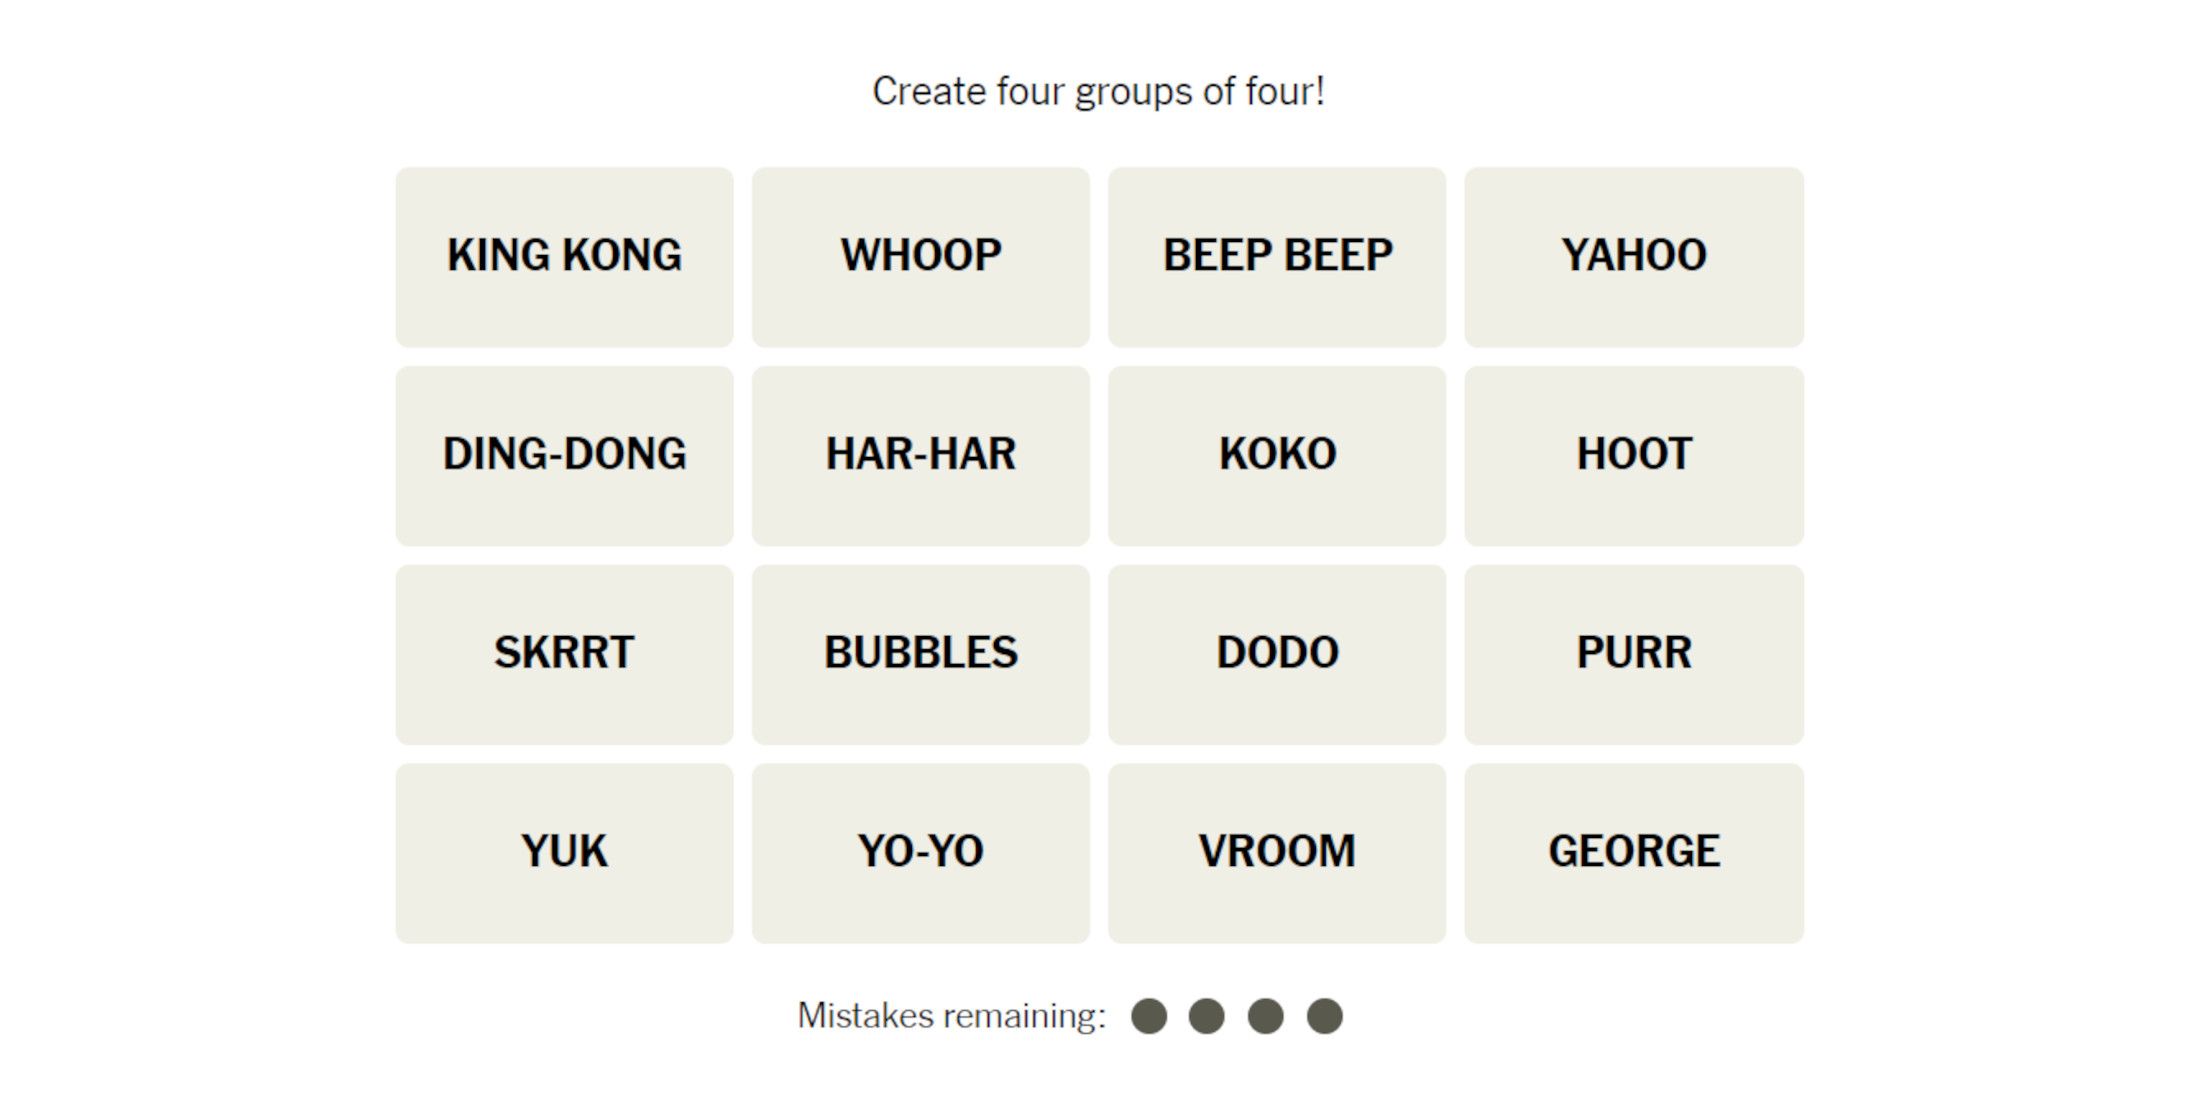Tap the KOKO tile
Image resolution: width=2200 pixels, height=1100 pixels.
click(x=1277, y=456)
